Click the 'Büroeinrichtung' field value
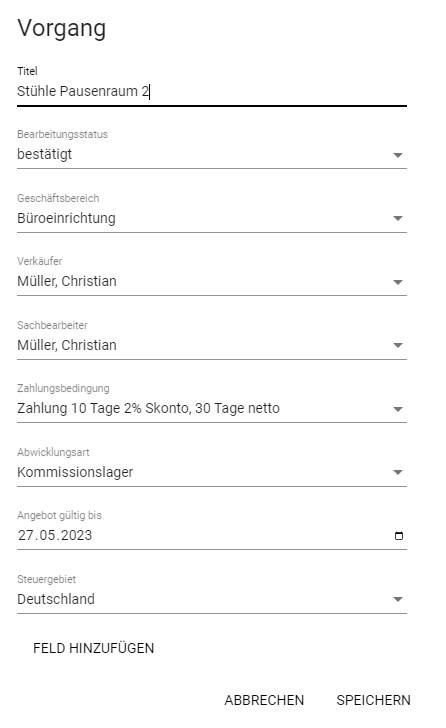Viewport: 446px width, 728px height. (x=66, y=218)
